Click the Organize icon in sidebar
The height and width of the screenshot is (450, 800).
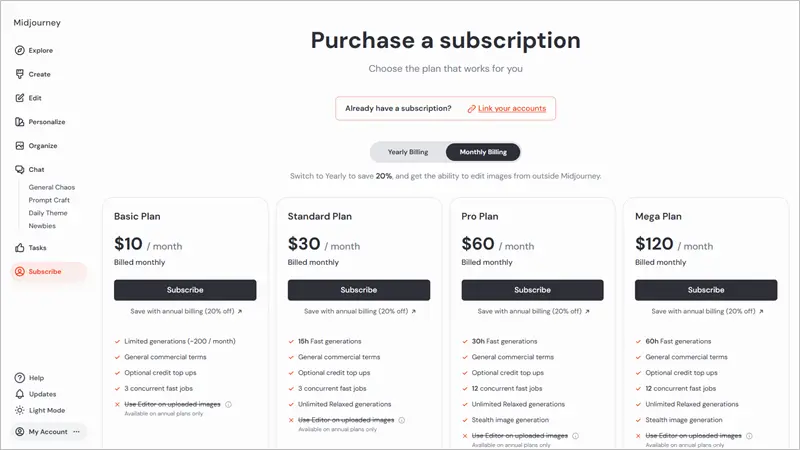tap(20, 146)
